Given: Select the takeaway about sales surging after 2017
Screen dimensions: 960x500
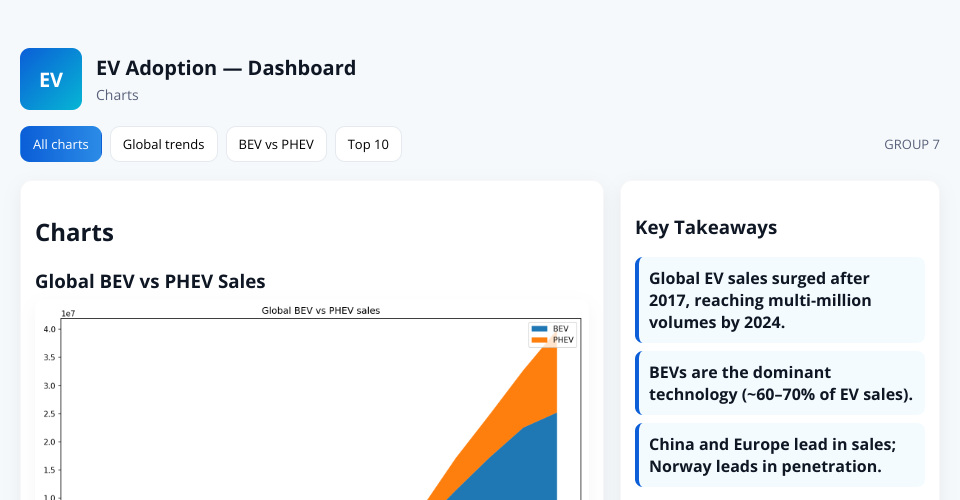Looking at the screenshot, I should coord(780,300).
